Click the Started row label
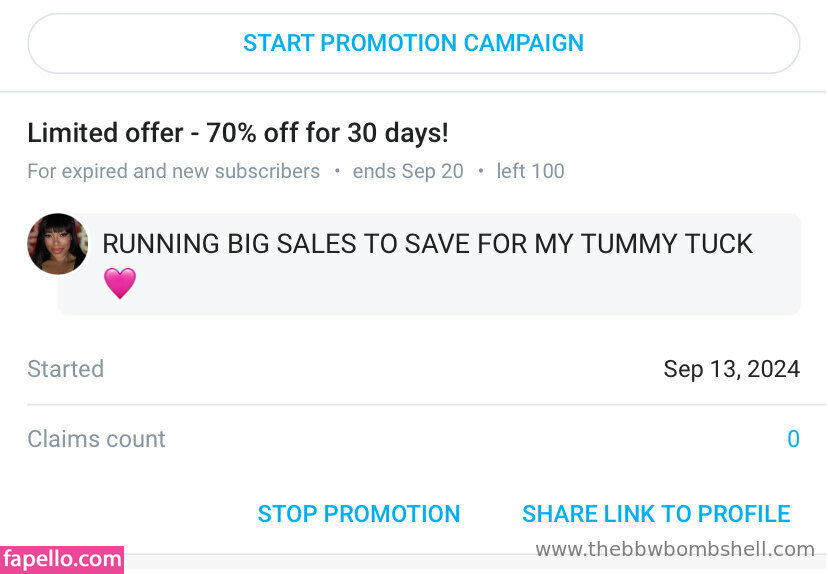The width and height of the screenshot is (828, 574). coord(66,369)
